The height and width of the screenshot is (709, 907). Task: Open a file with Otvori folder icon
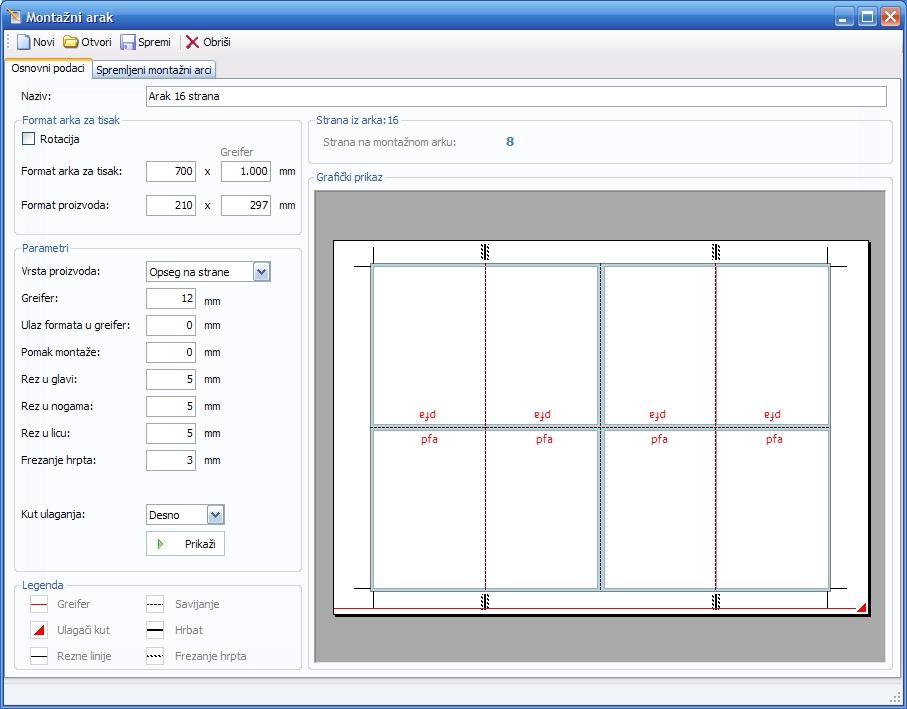pos(71,42)
